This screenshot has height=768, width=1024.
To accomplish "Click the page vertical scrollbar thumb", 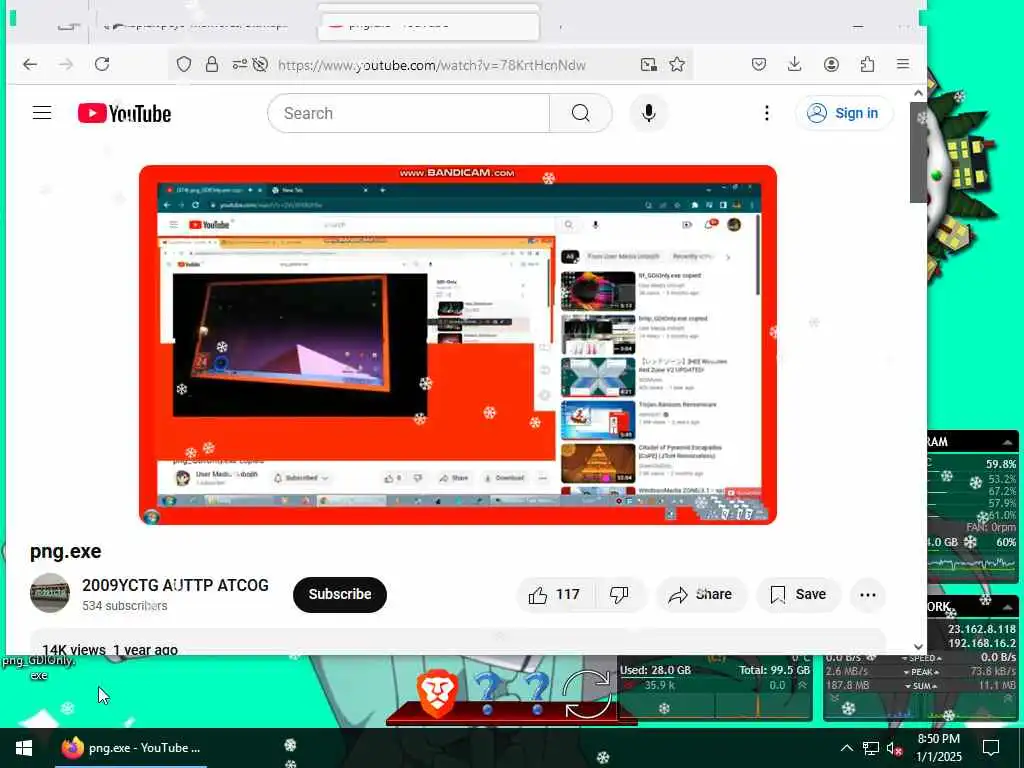I will [x=918, y=152].
